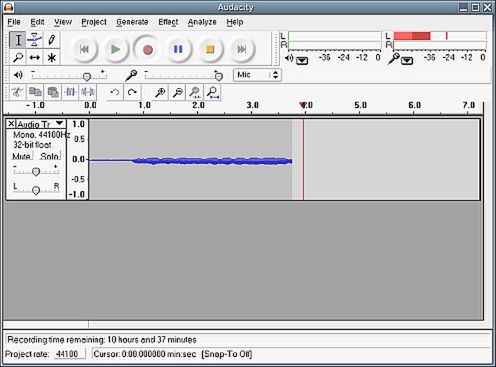Image resolution: width=496 pixels, height=367 pixels.
Task: Click the "32-bit float" track format text
Action: point(32,145)
